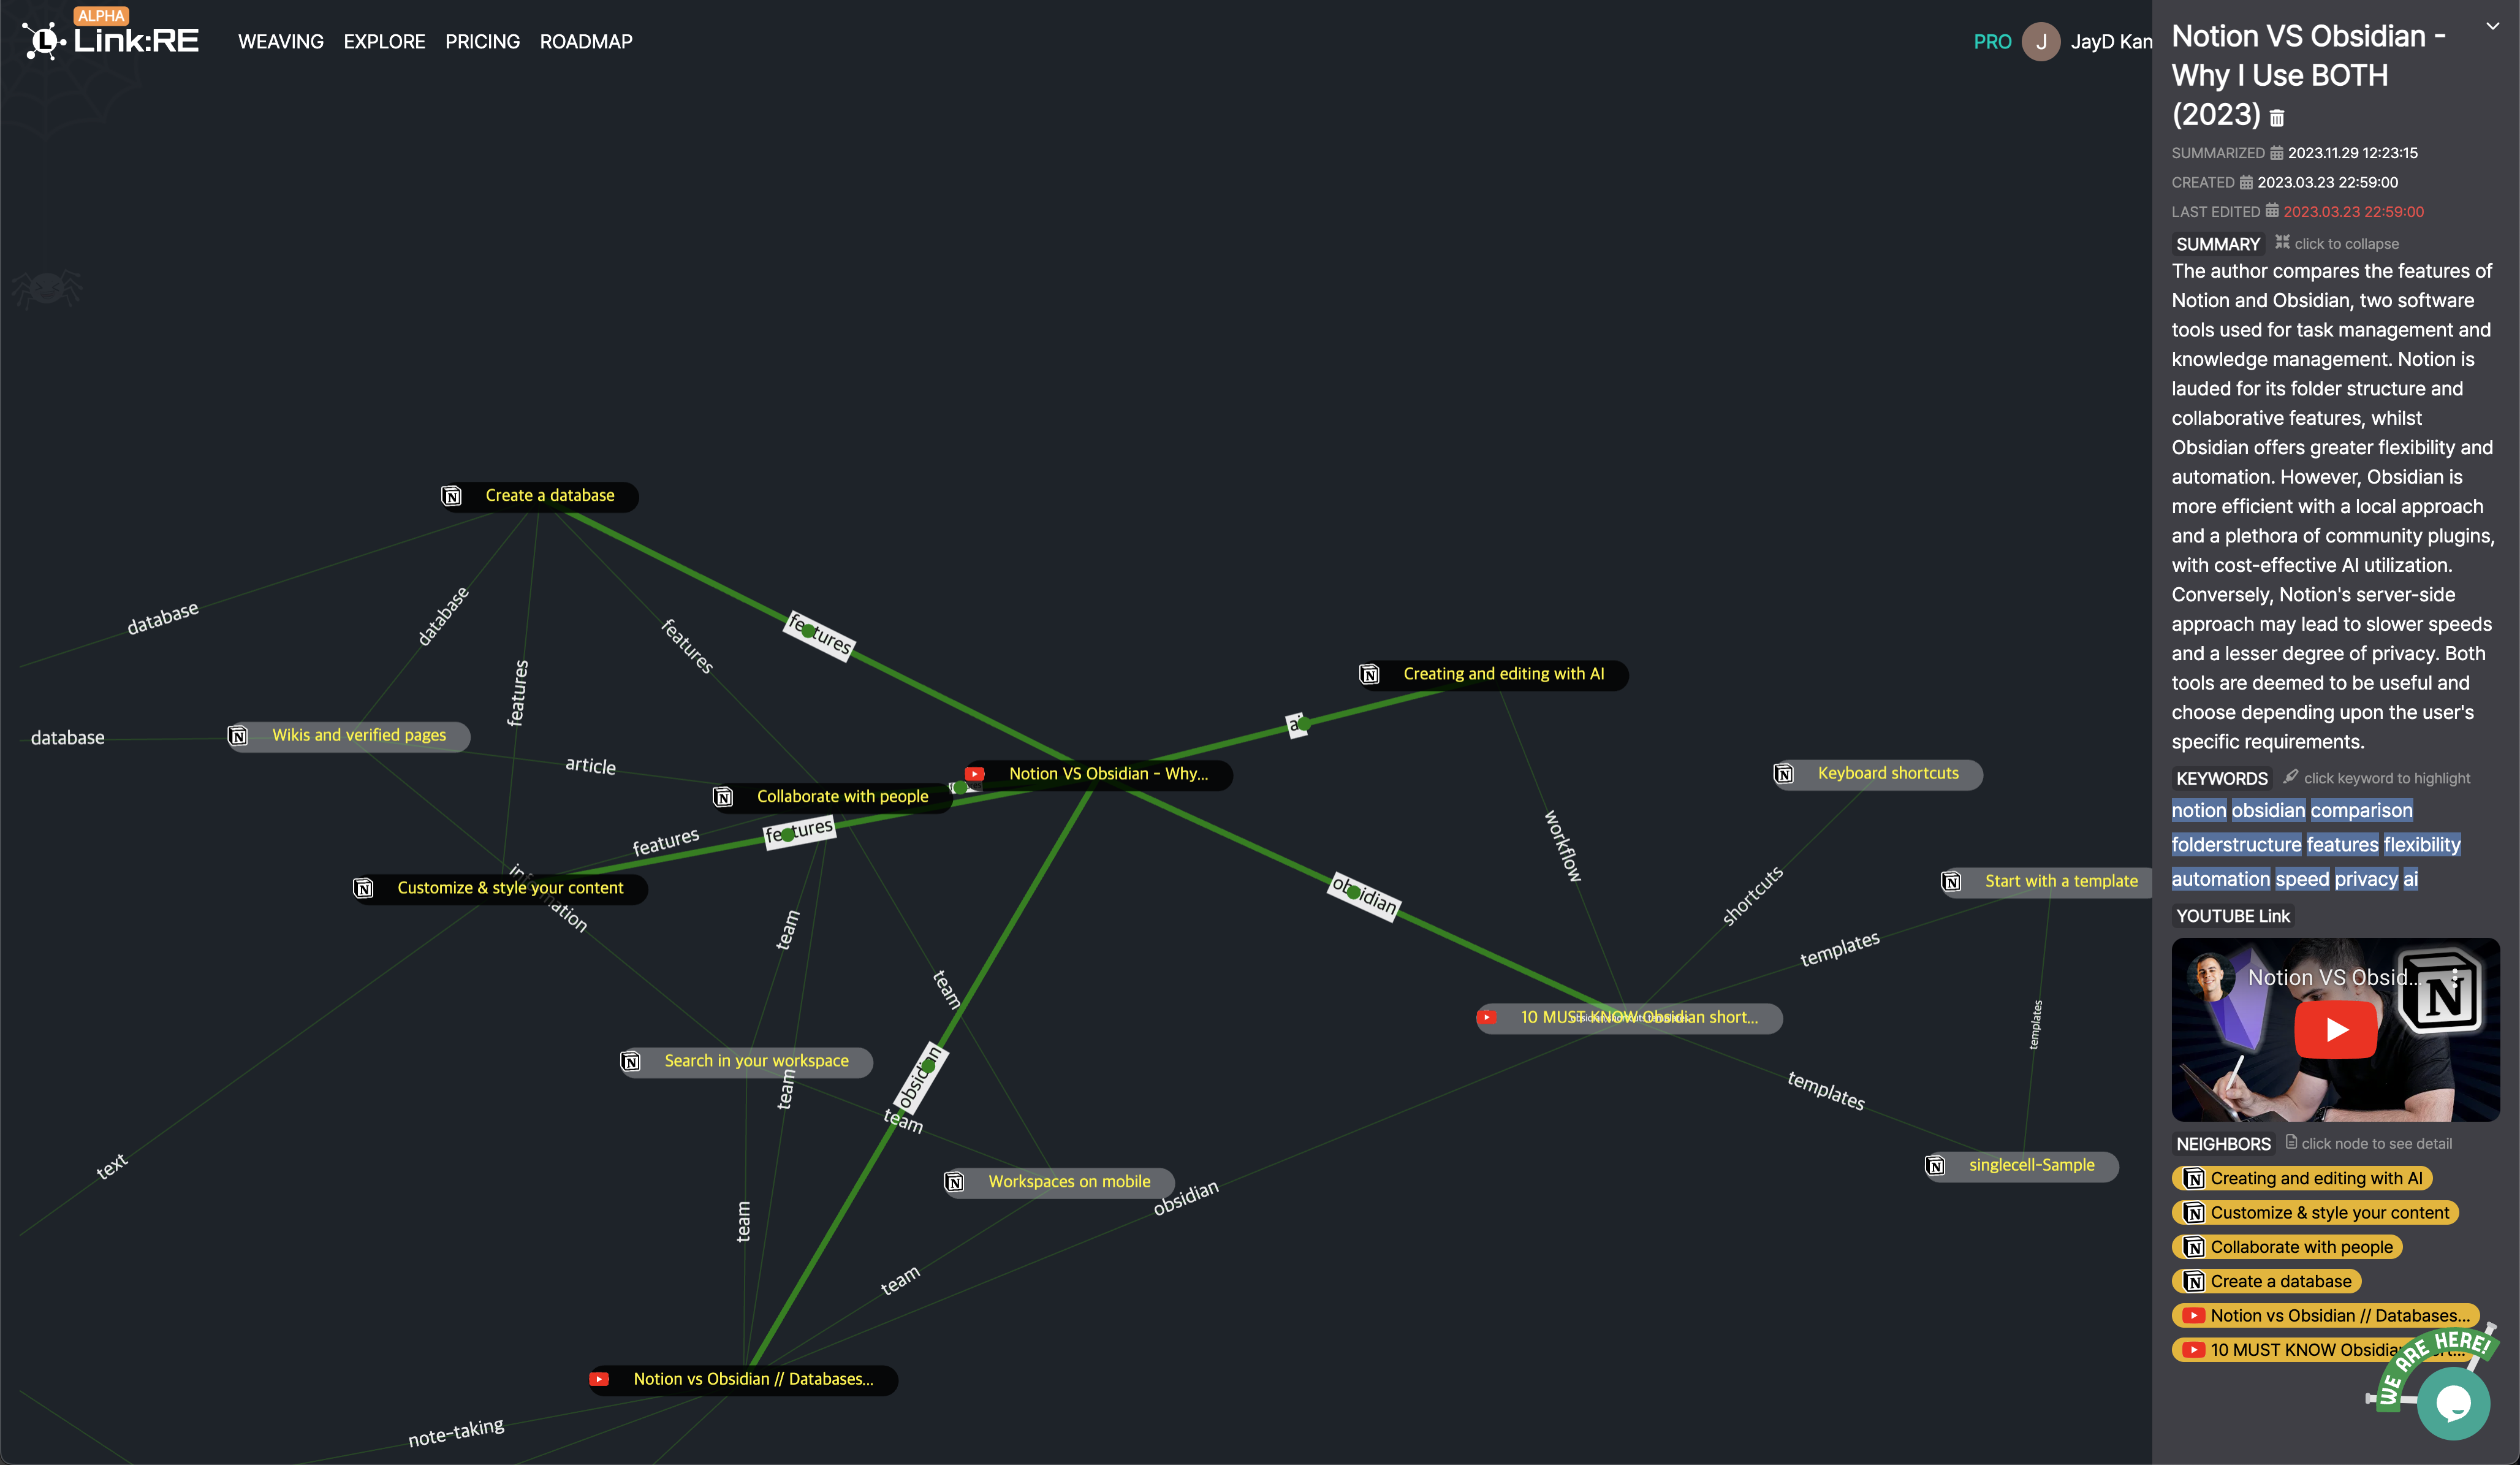The width and height of the screenshot is (2520, 1465).
Task: Open the green chat support bubble
Action: [2453, 1403]
